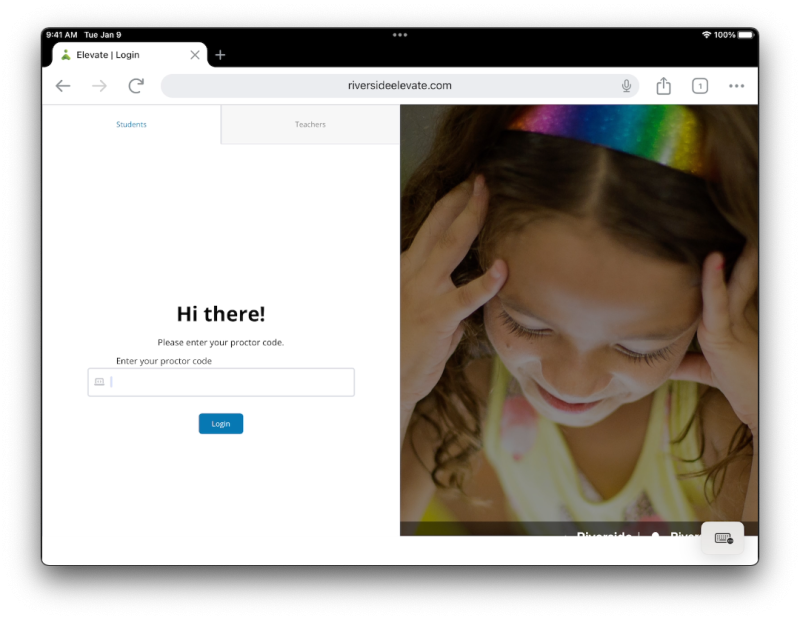Focus the proctor code input field
The image size is (800, 620).
click(230, 382)
